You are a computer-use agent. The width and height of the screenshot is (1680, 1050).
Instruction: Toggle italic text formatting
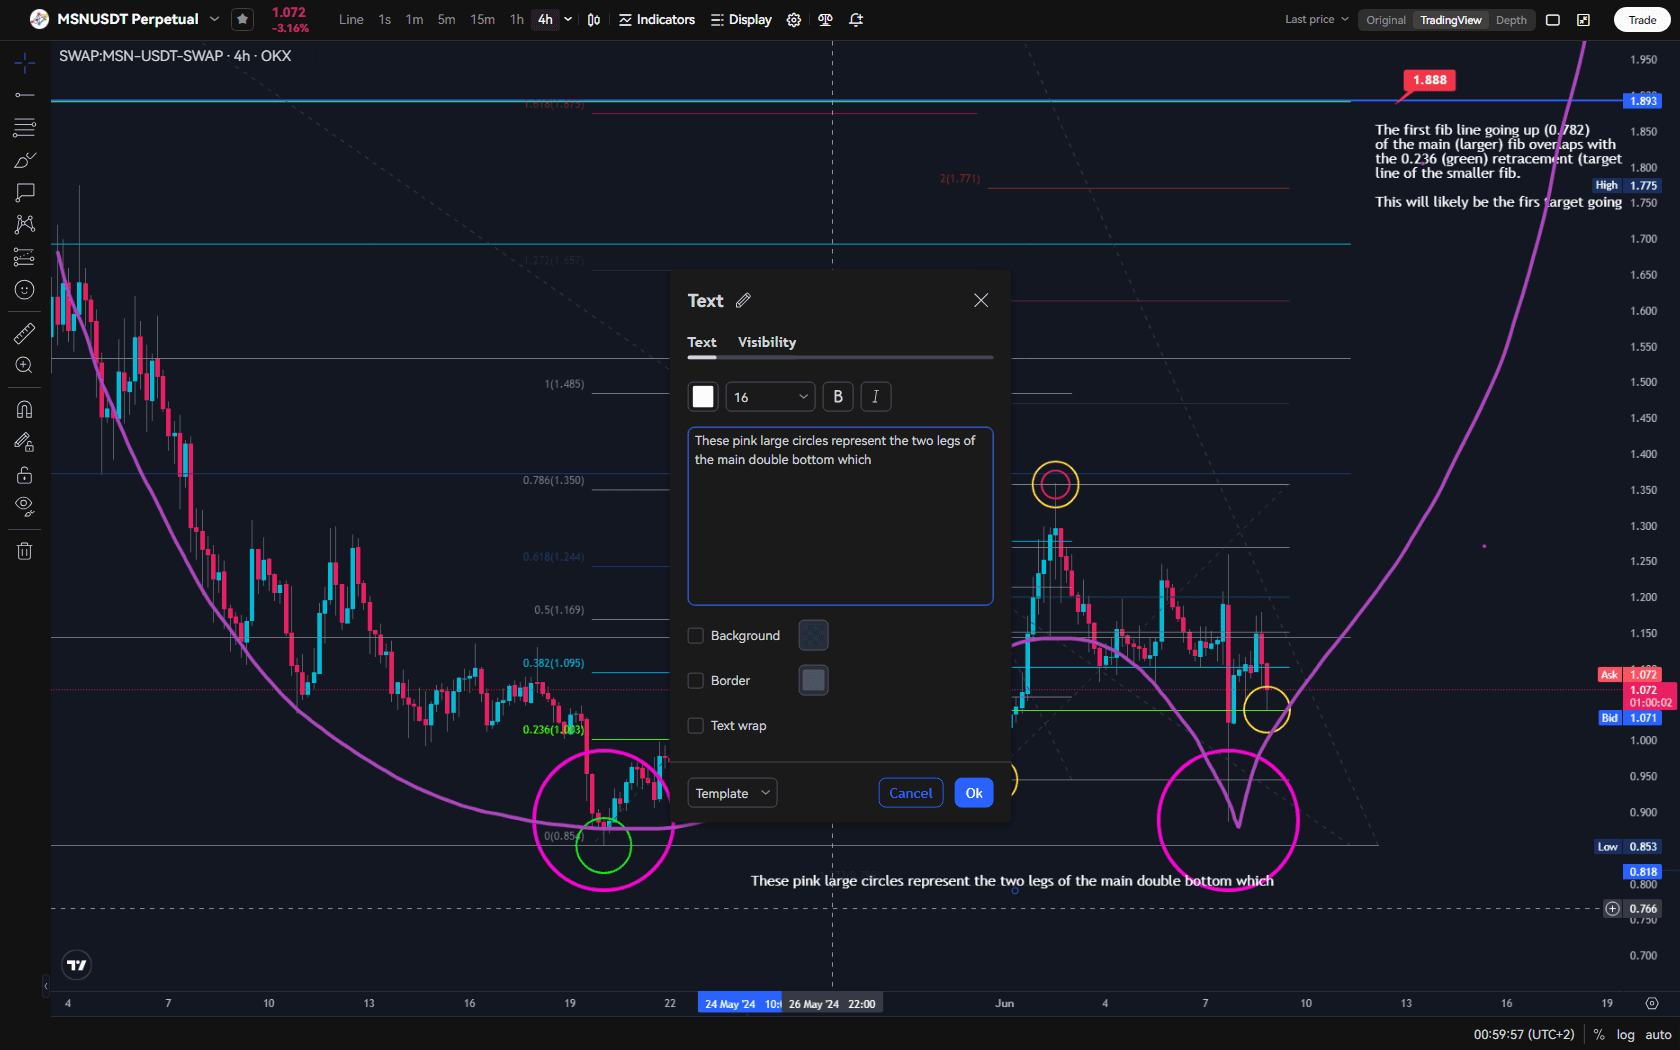coord(876,397)
